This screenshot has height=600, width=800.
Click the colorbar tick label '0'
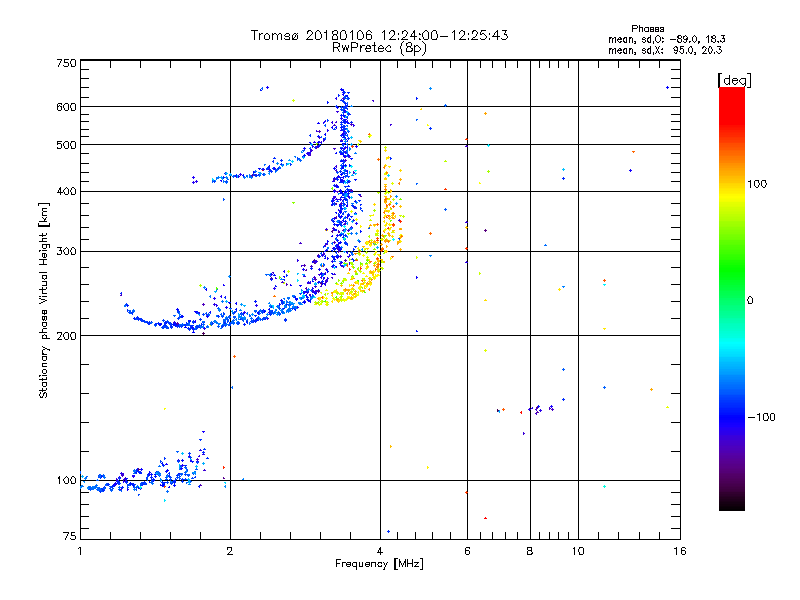[749, 301]
